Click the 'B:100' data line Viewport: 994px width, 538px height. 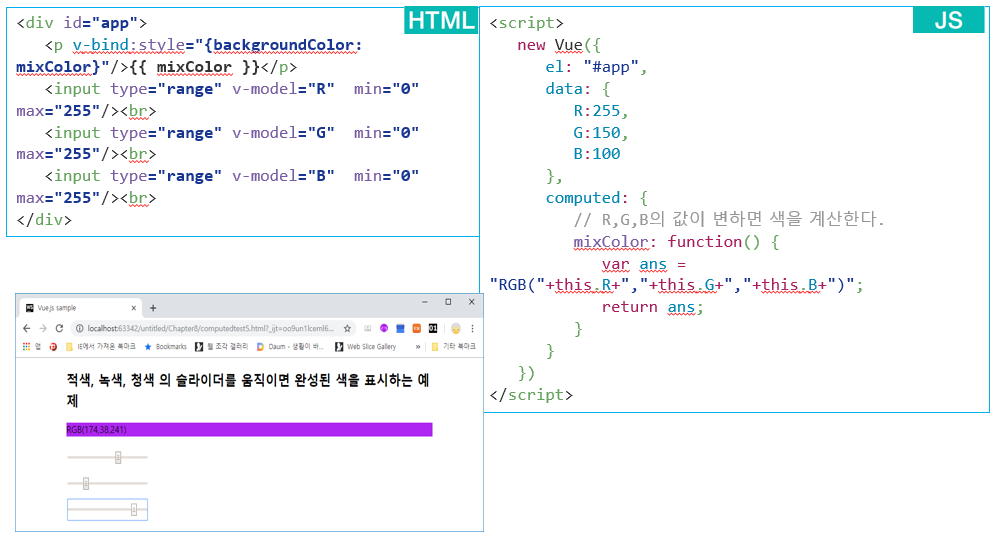click(597, 154)
